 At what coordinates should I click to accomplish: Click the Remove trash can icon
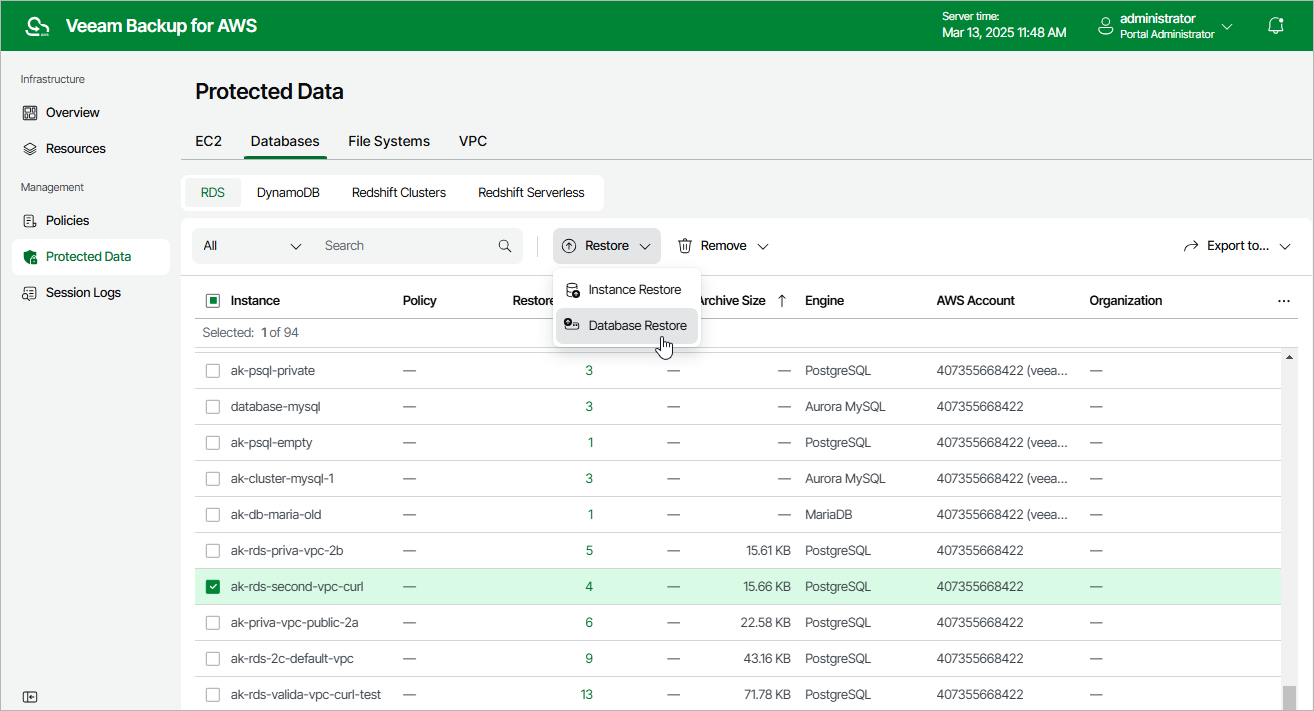pyautogui.click(x=685, y=246)
